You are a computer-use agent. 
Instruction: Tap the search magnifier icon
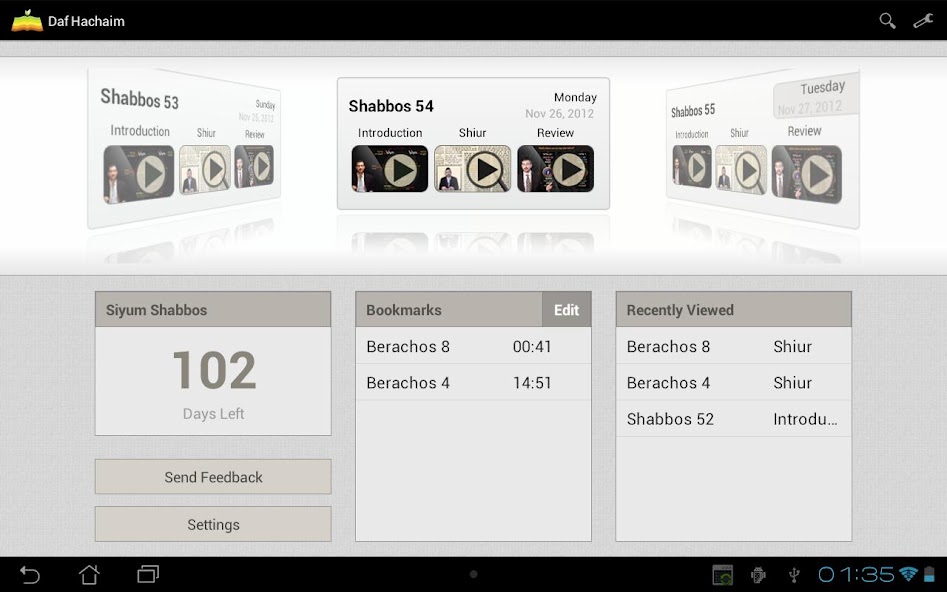coord(887,21)
